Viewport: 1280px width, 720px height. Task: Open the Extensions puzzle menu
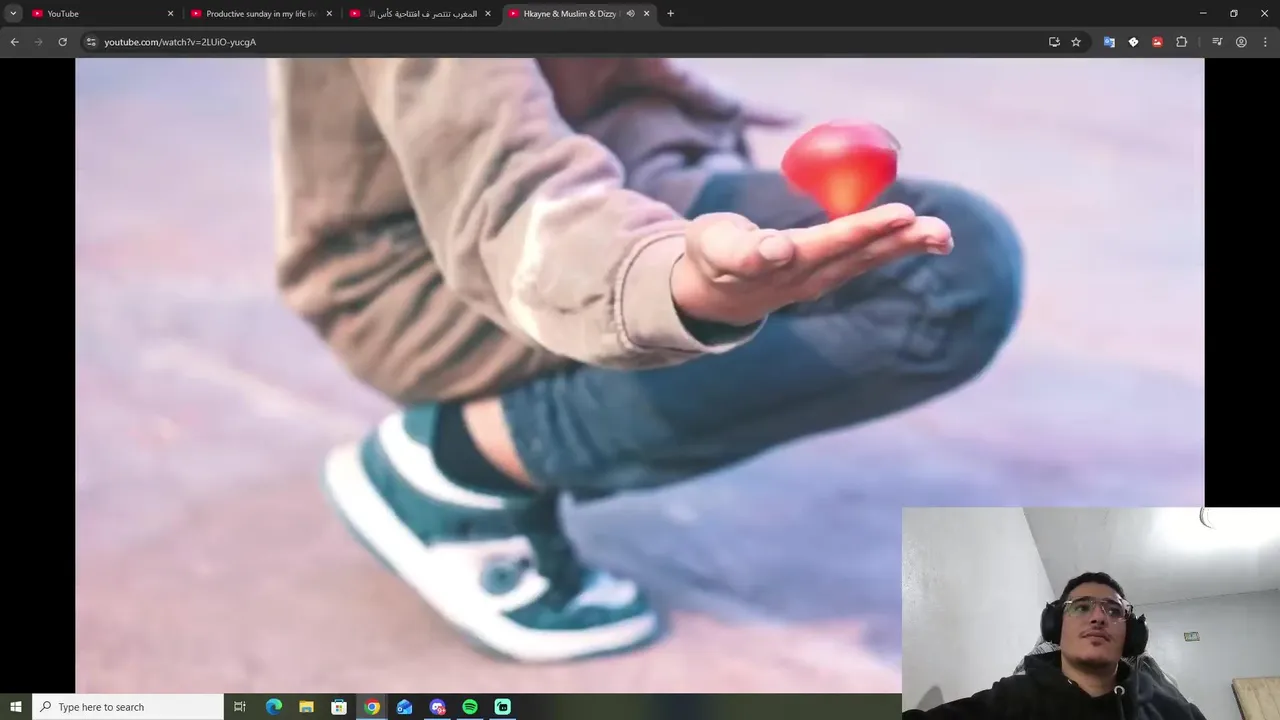[x=1181, y=42]
